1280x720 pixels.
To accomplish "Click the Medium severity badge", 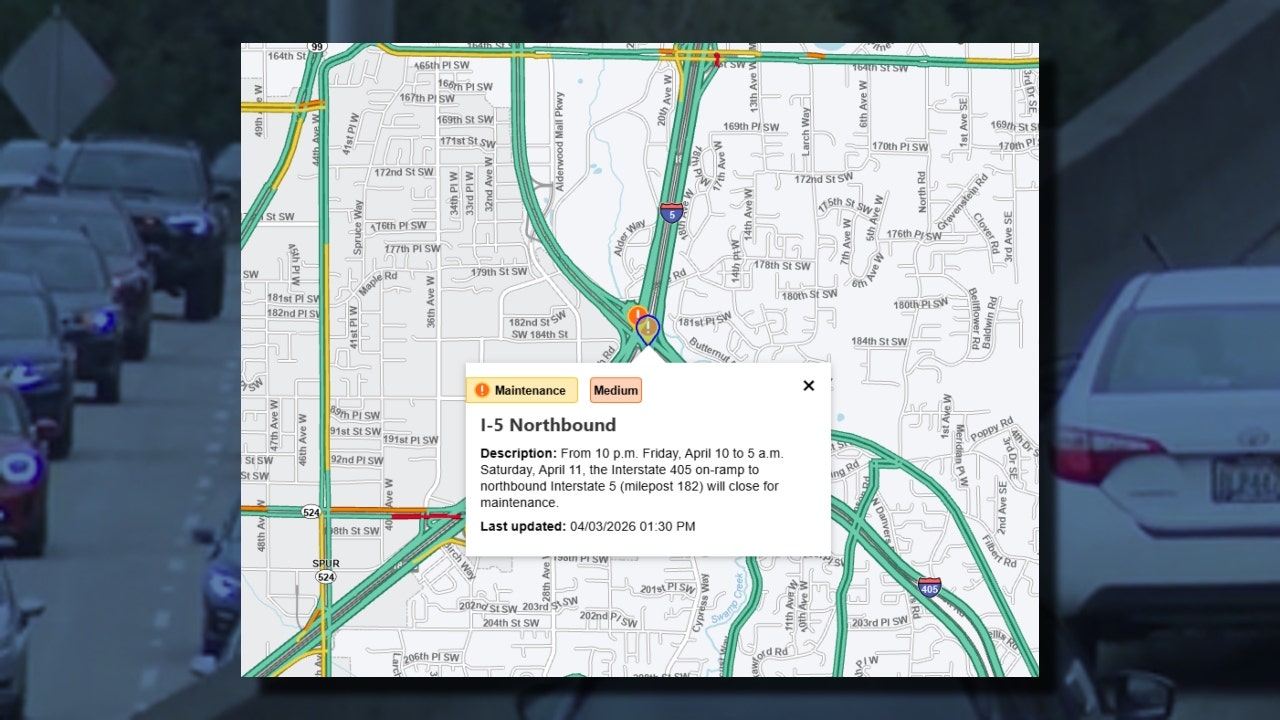I will 615,390.
